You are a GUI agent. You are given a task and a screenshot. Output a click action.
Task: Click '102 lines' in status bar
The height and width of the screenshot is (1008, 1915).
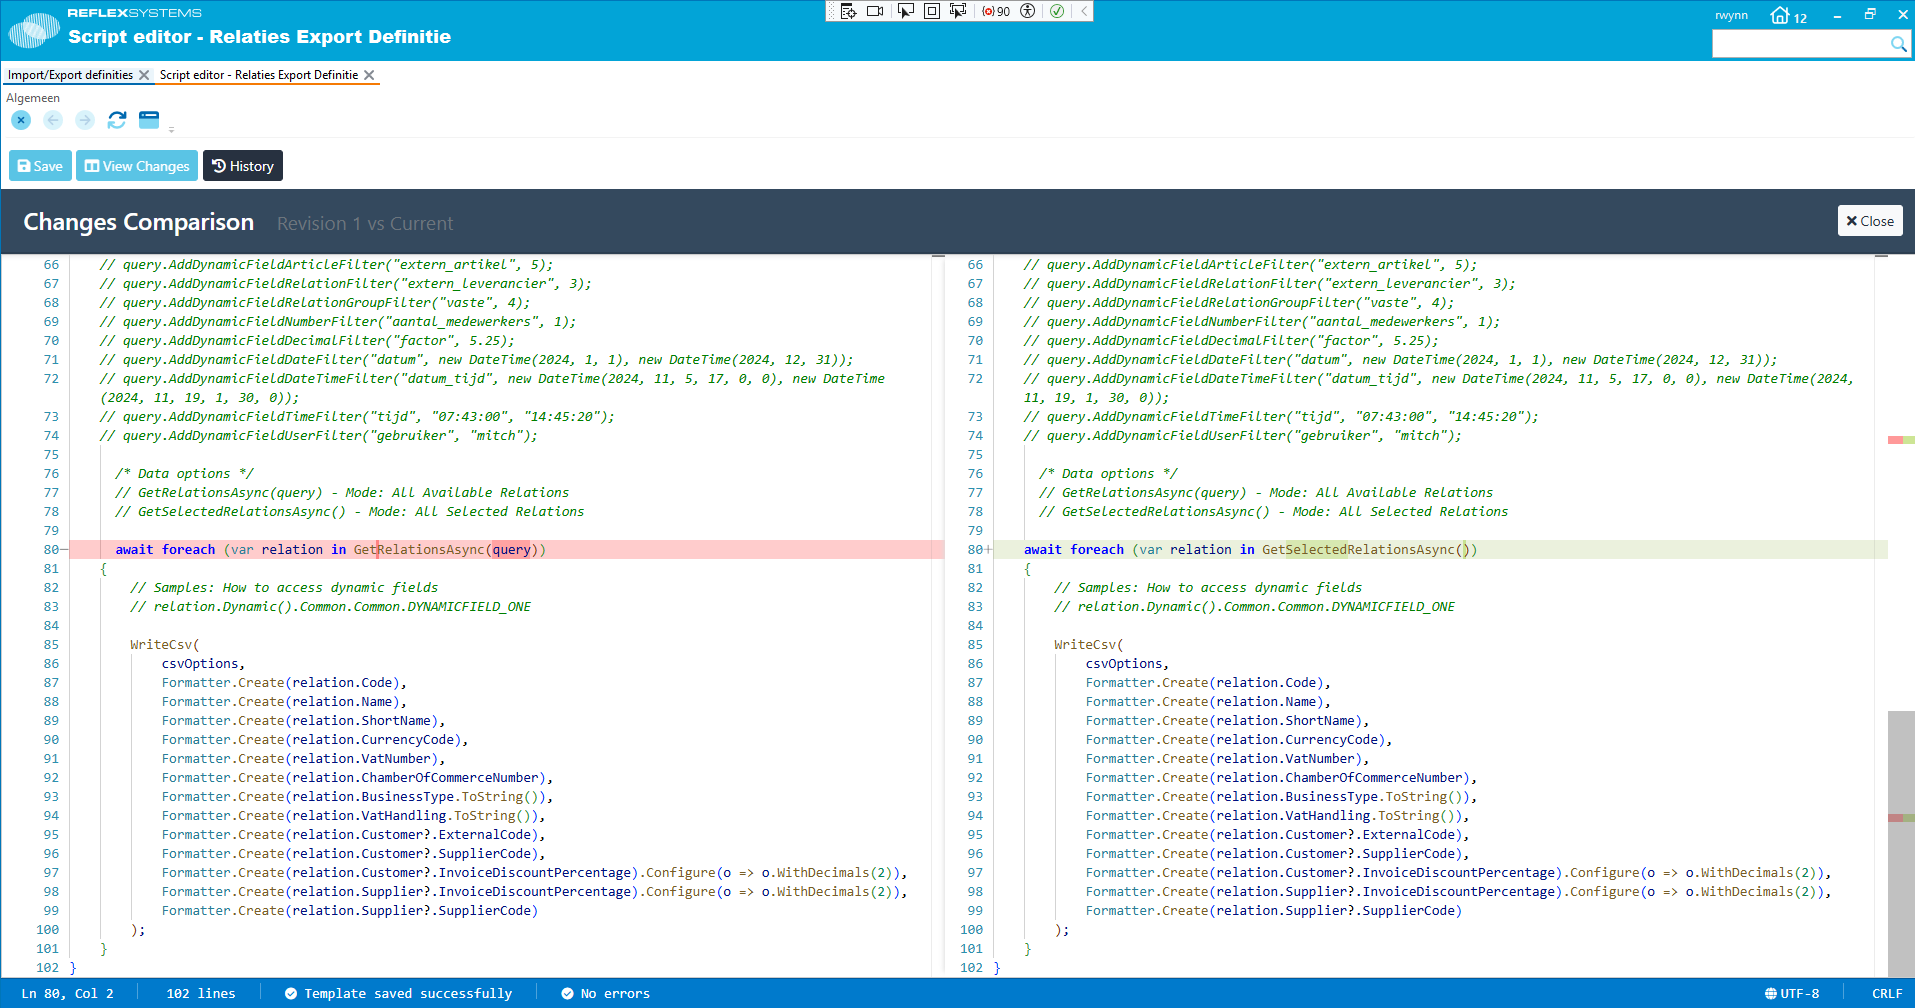pos(201,994)
